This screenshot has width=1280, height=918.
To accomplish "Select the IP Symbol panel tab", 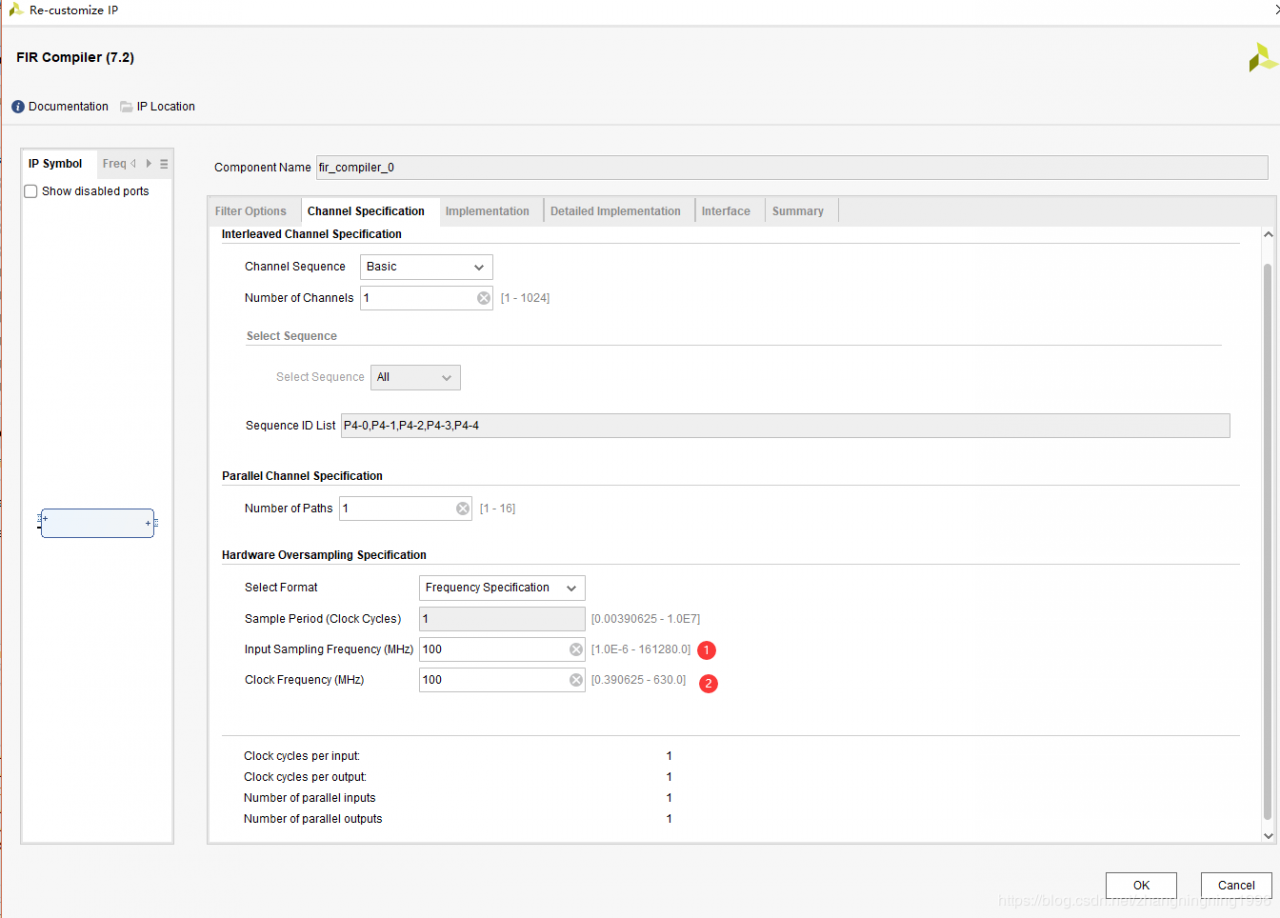I will (56, 164).
